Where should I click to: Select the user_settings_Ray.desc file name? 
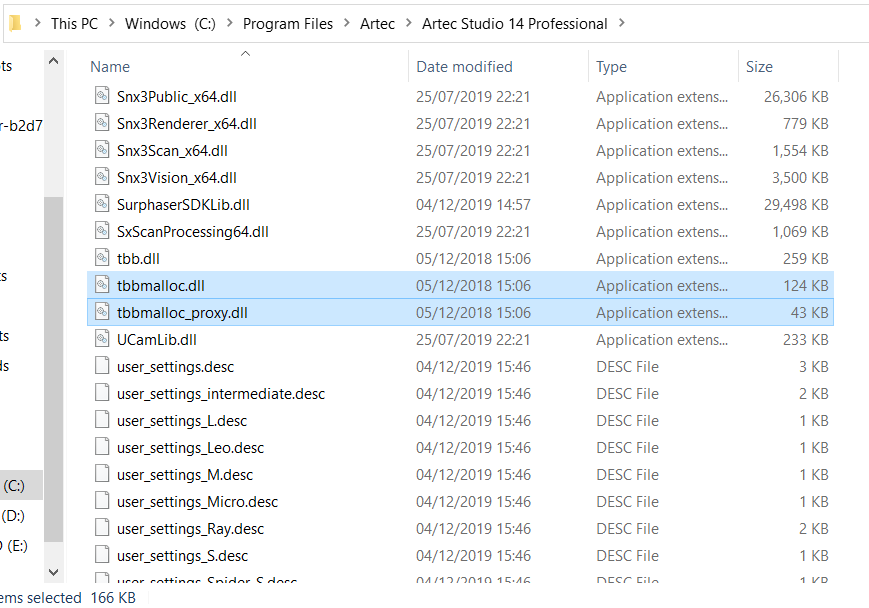pyautogui.click(x=191, y=529)
